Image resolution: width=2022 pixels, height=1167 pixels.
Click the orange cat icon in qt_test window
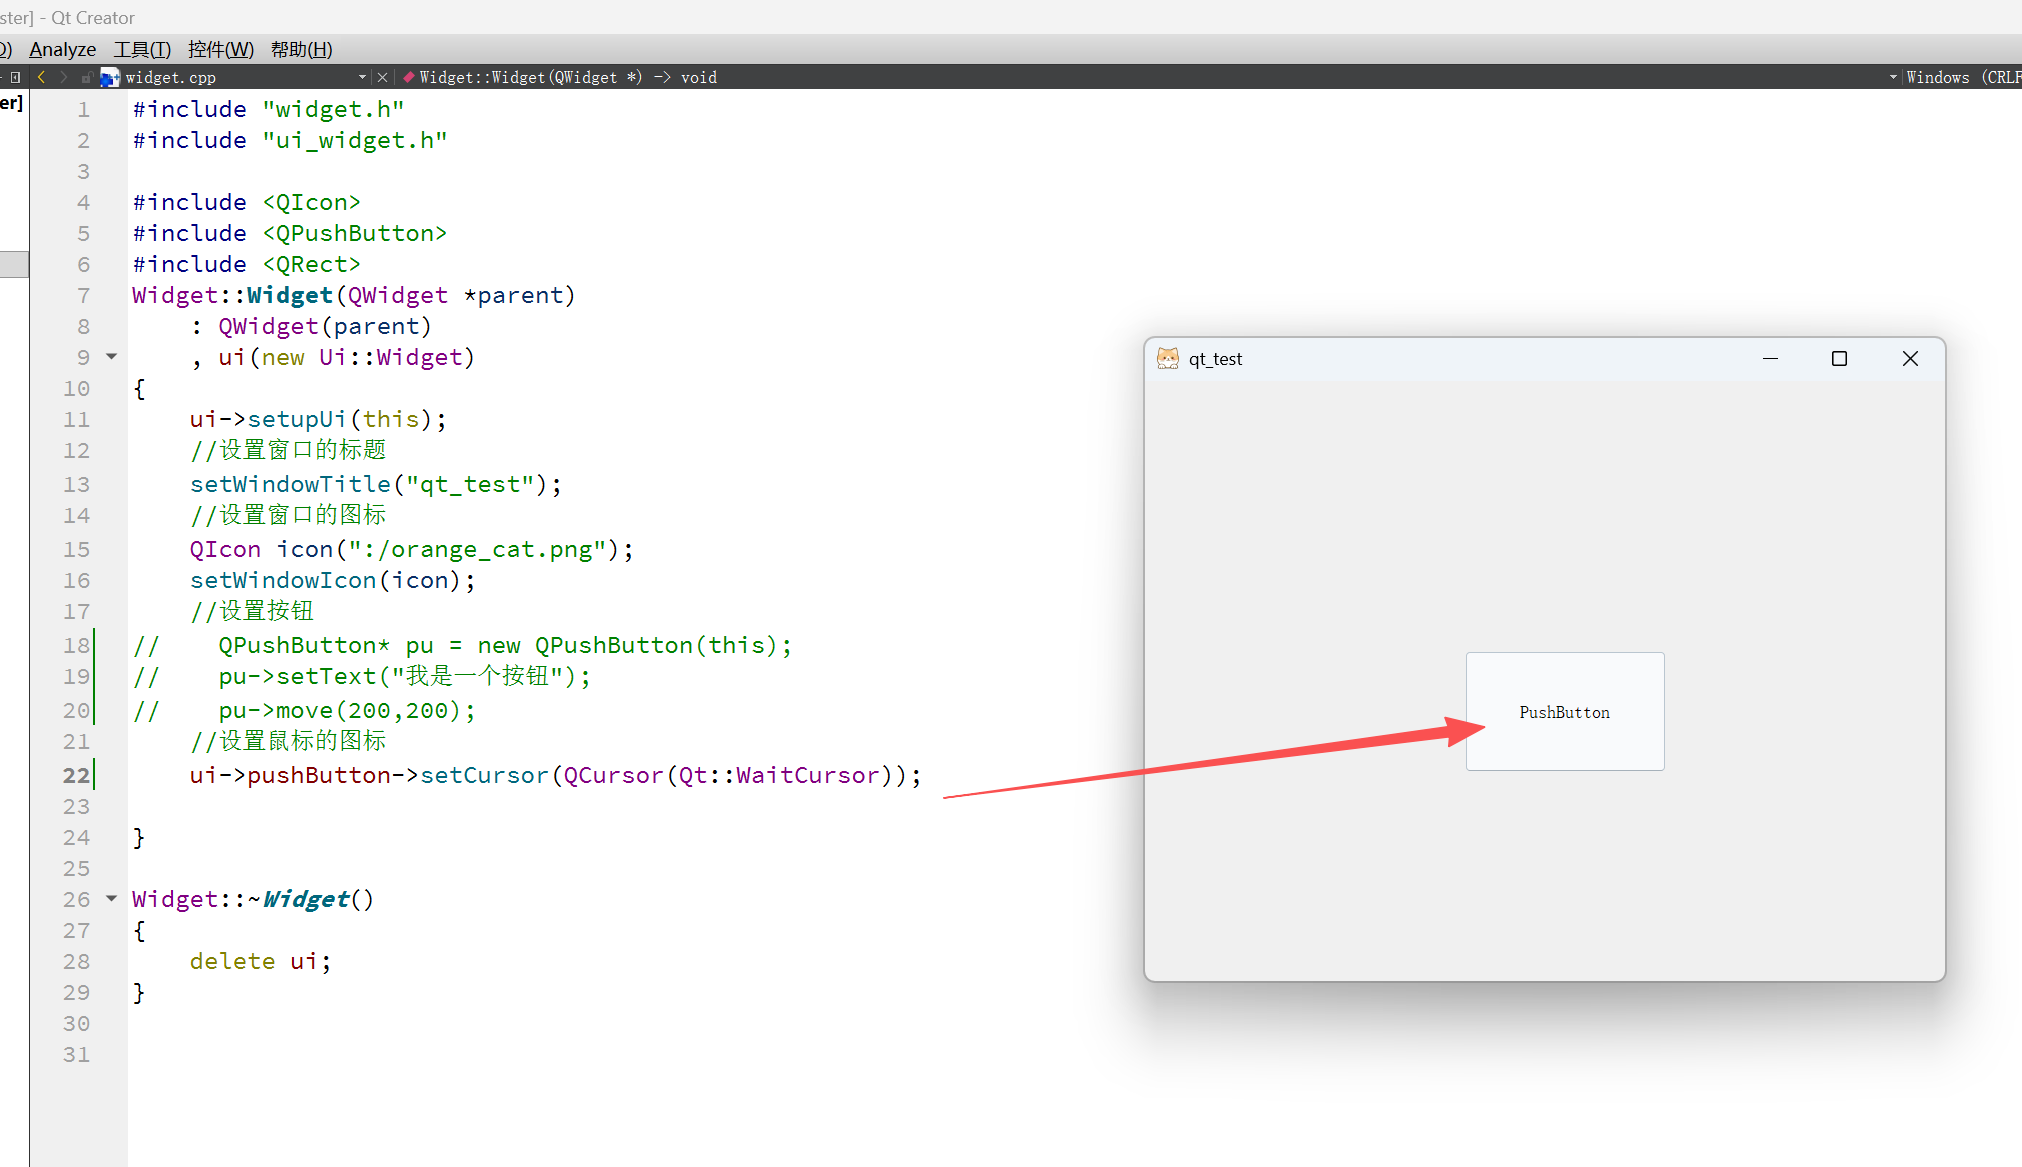(x=1167, y=358)
